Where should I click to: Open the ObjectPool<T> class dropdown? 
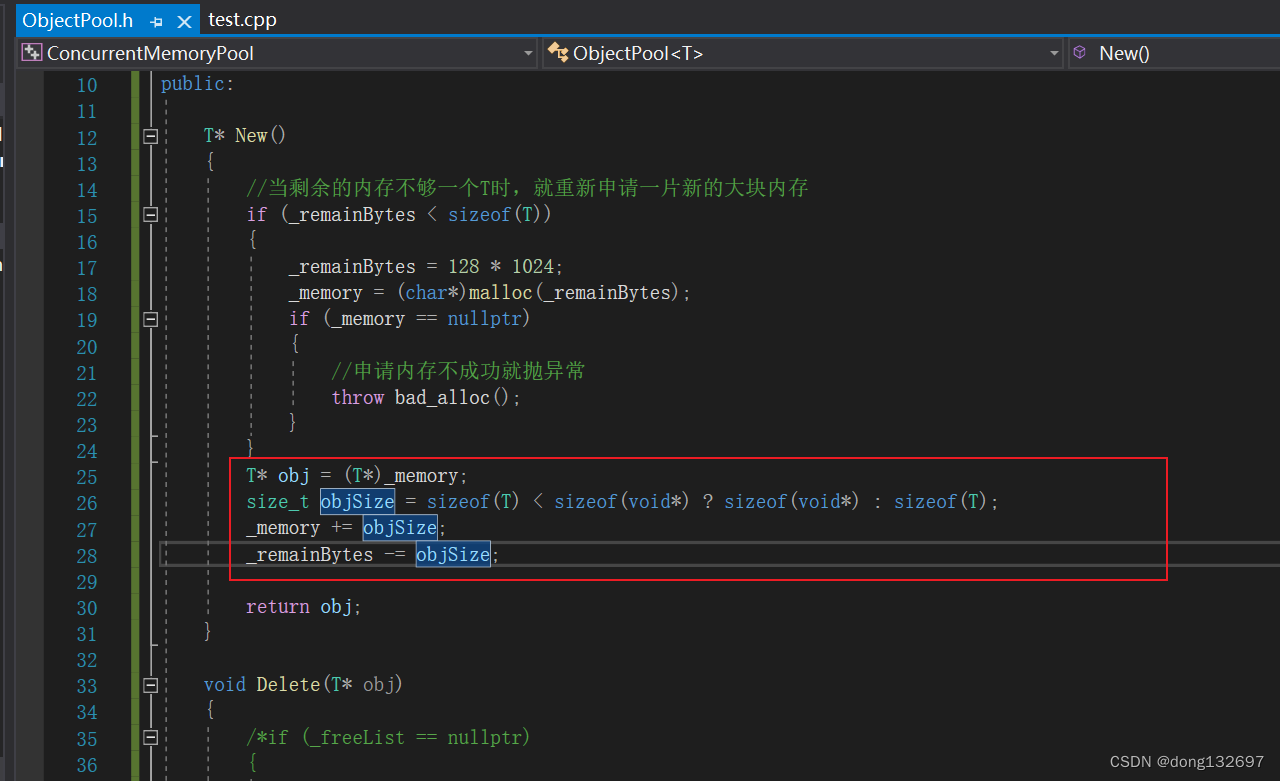pos(1054,53)
